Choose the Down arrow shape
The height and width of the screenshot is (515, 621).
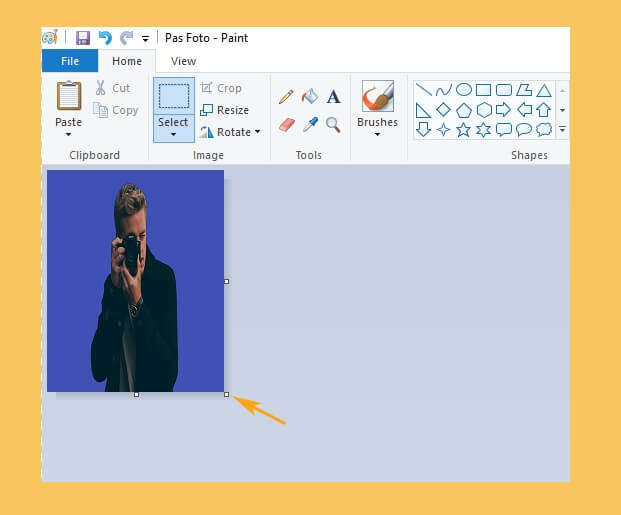[x=423, y=130]
